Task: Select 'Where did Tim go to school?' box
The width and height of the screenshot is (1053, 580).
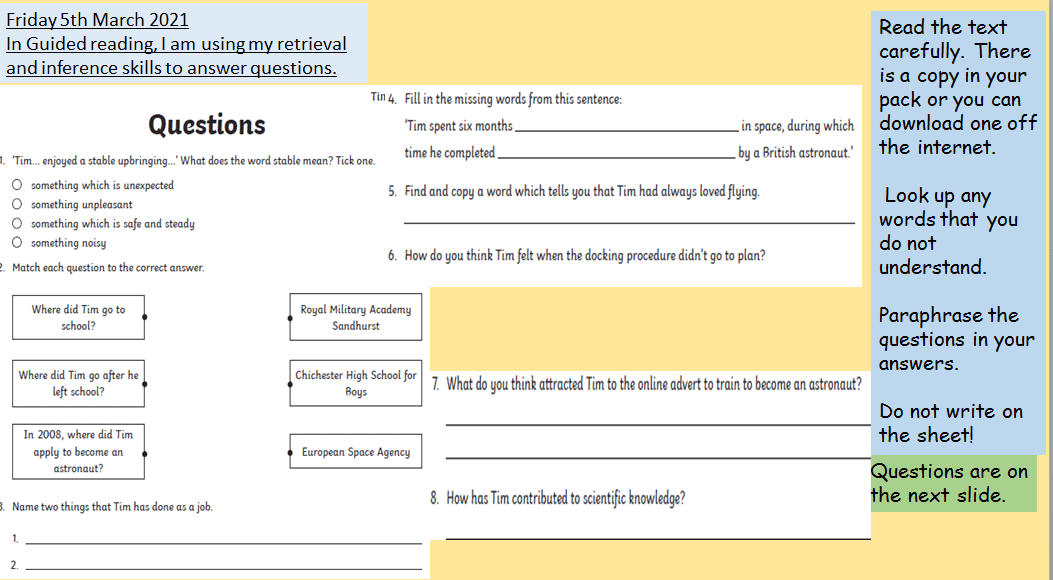Action: [x=78, y=318]
